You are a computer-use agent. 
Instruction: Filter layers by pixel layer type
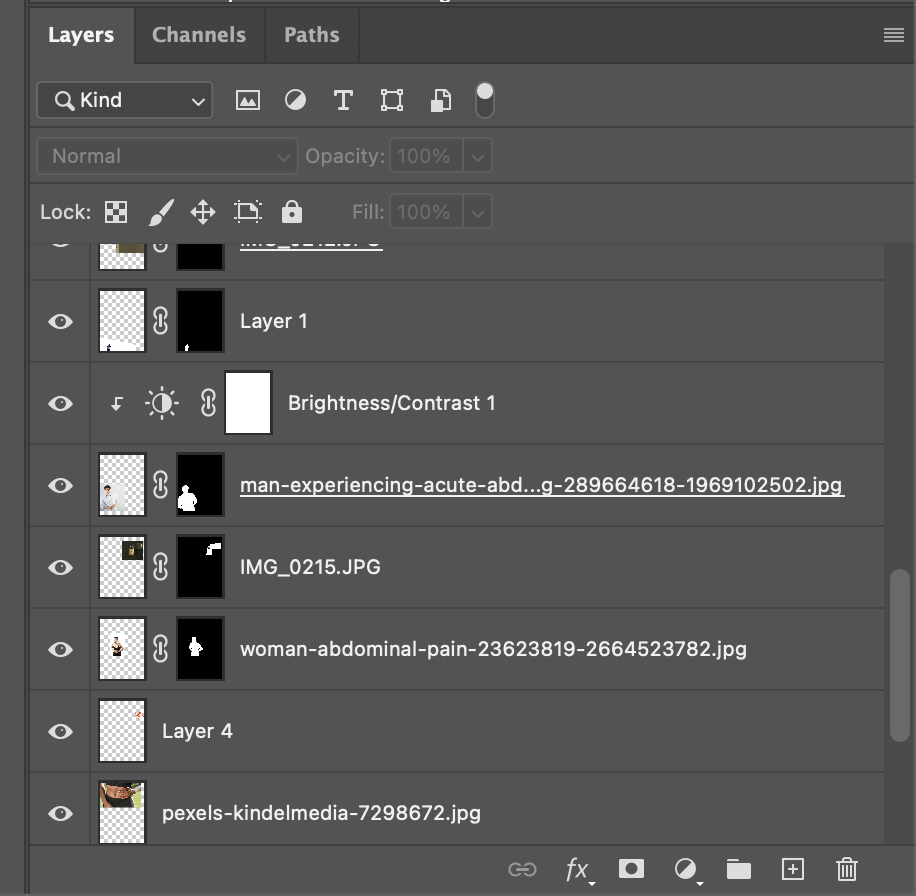(247, 100)
